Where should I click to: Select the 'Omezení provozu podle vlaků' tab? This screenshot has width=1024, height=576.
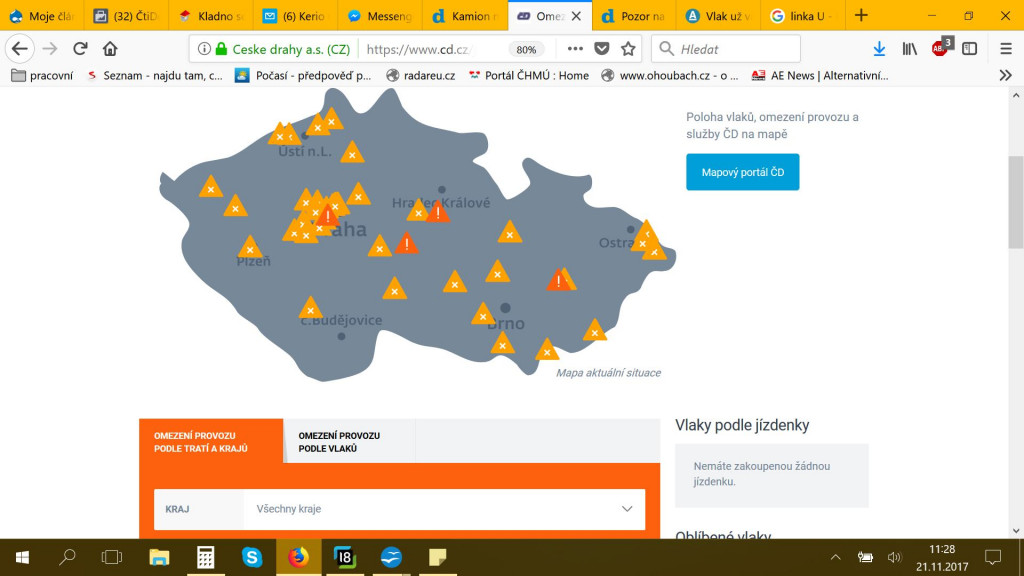click(339, 442)
